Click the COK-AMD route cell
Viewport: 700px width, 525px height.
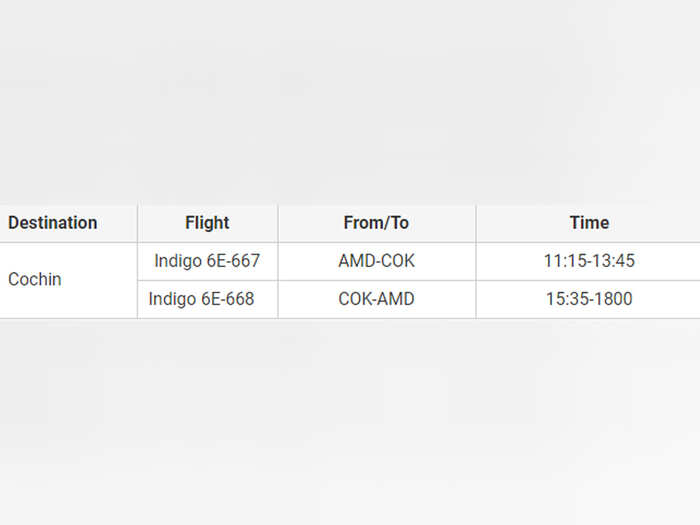[x=377, y=300]
